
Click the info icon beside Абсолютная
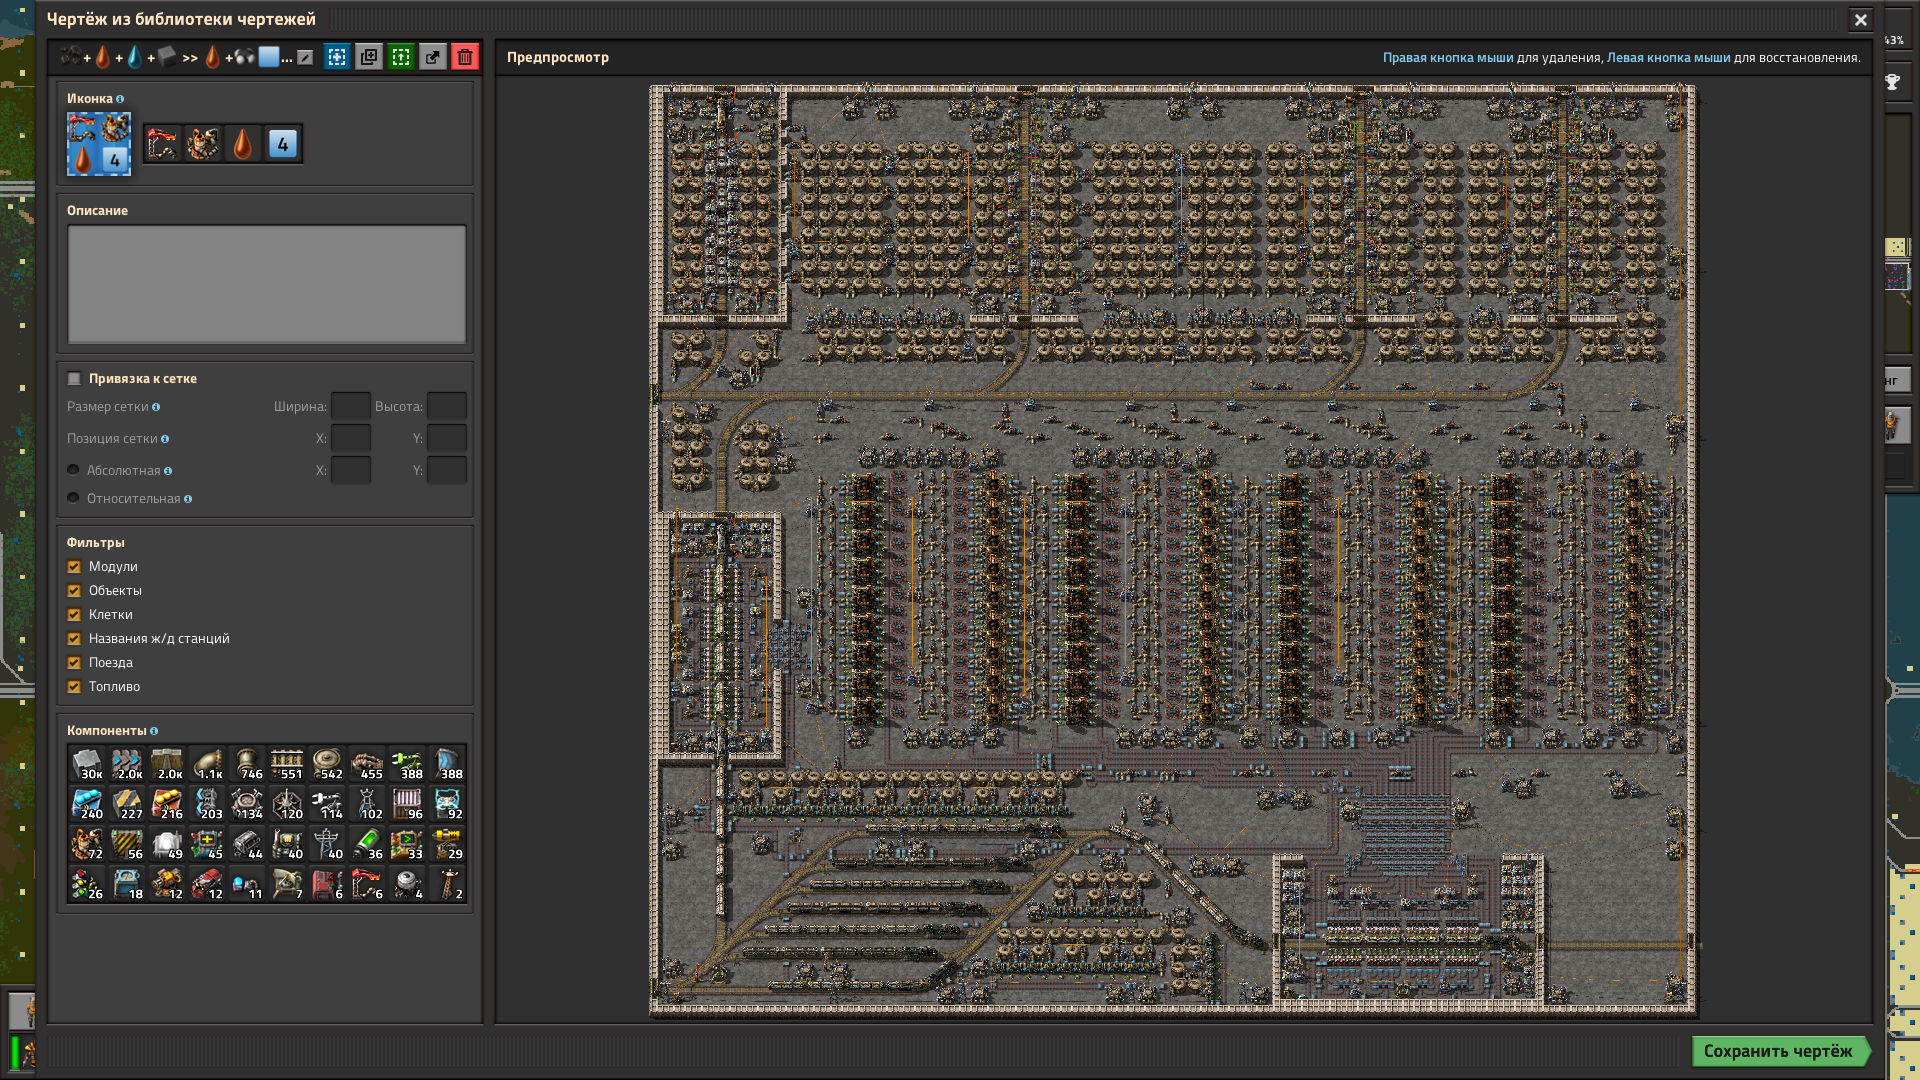tap(168, 471)
